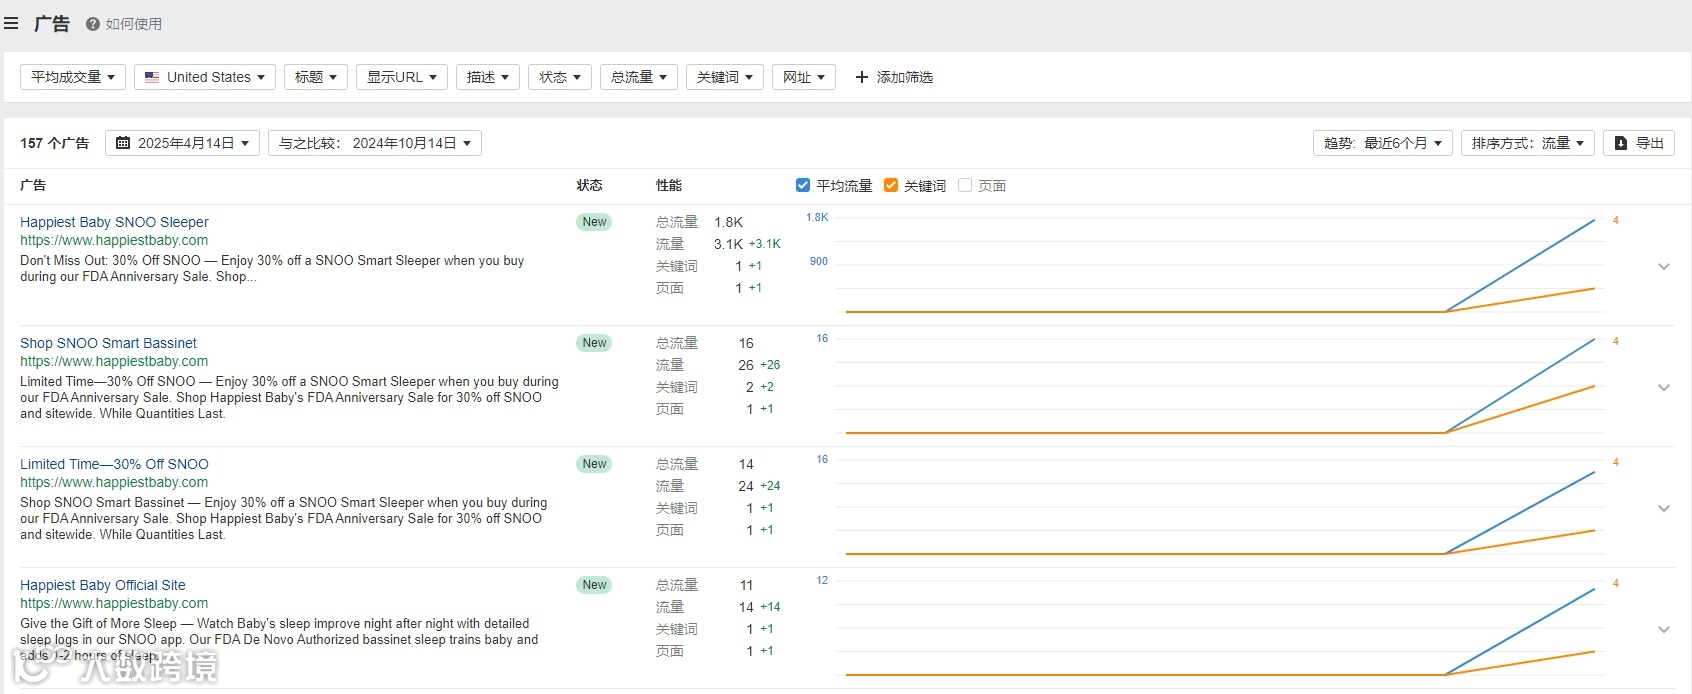
Task: Click the first ad's traffic trend chart
Action: 1220,266
